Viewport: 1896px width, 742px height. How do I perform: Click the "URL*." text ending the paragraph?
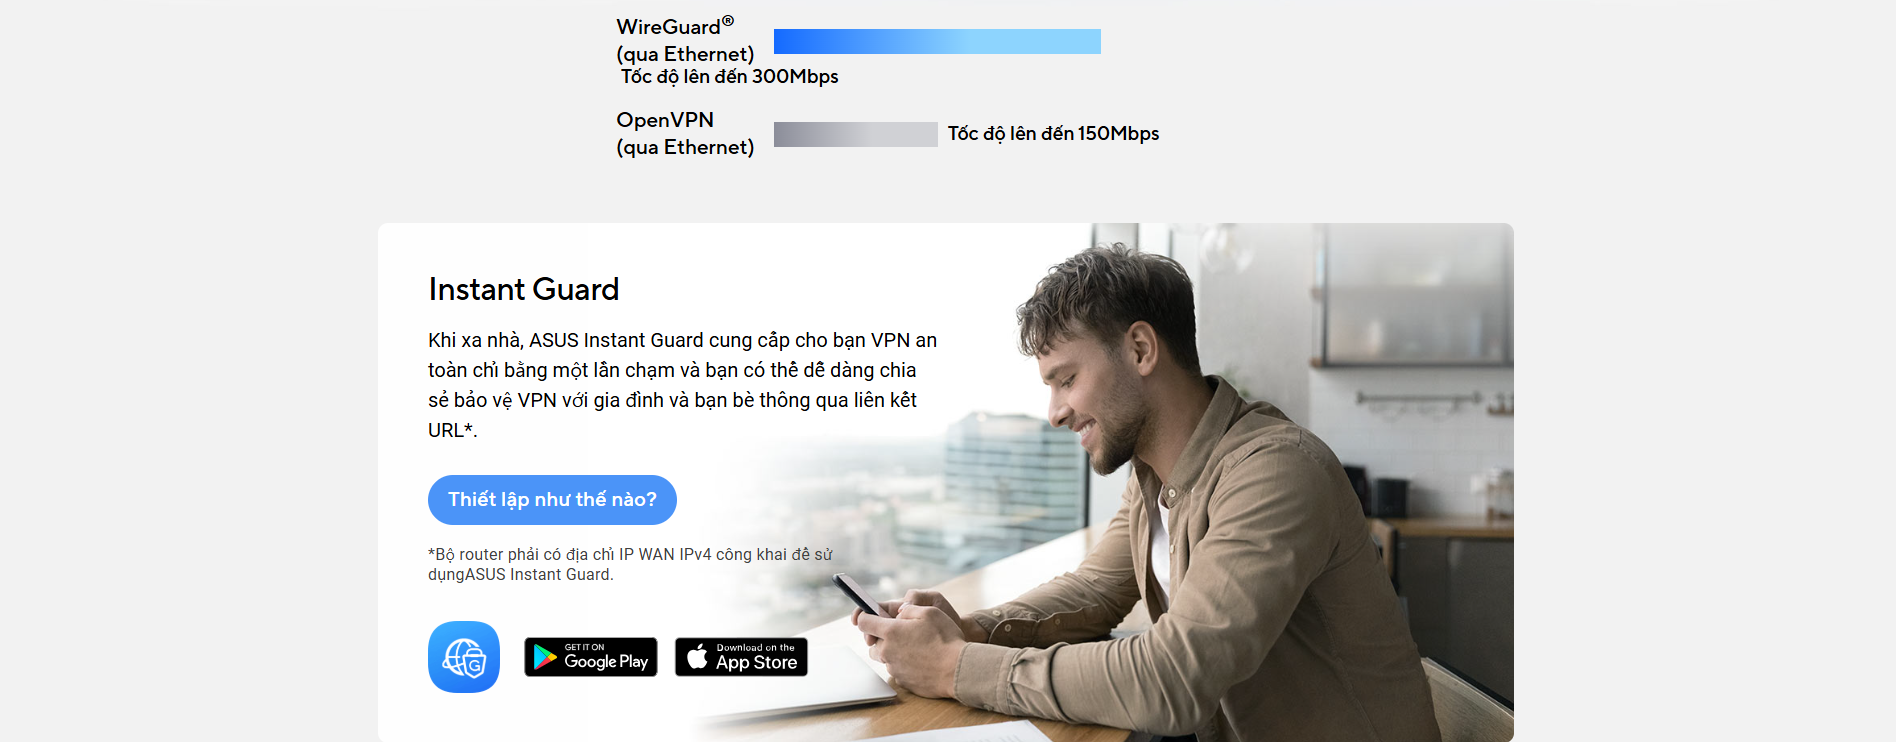(453, 430)
